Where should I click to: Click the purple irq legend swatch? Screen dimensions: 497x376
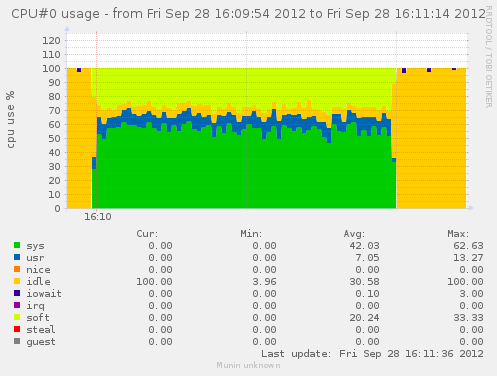coord(17,305)
